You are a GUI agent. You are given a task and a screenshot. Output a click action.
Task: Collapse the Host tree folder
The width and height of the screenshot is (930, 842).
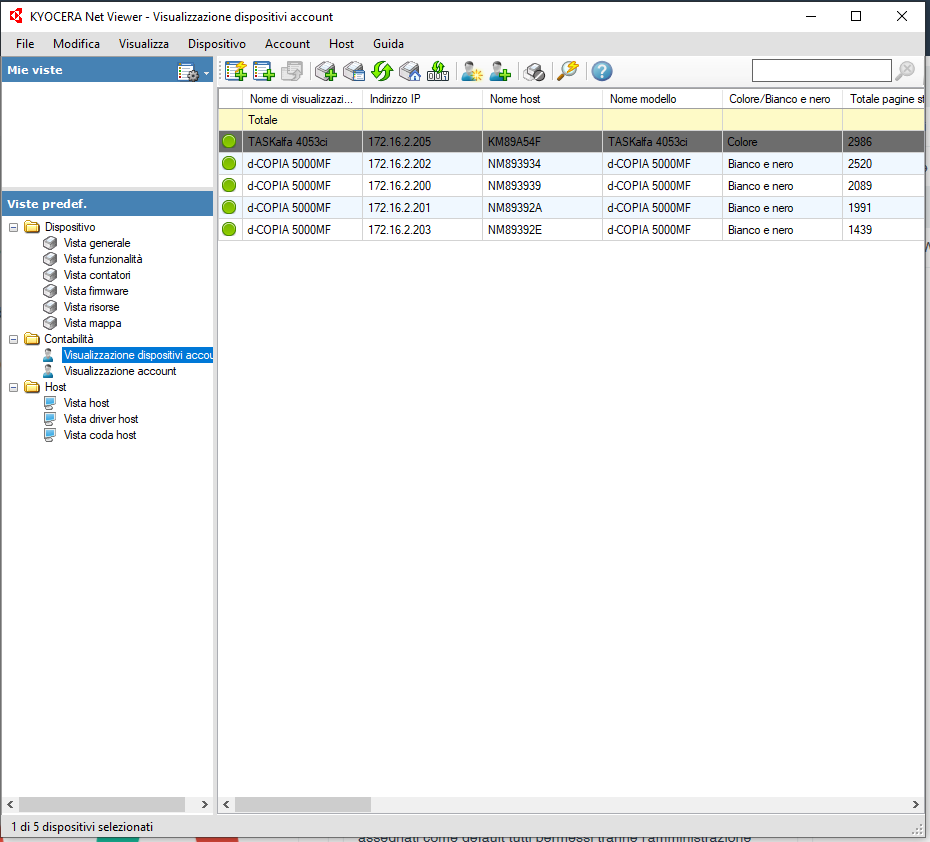point(14,387)
